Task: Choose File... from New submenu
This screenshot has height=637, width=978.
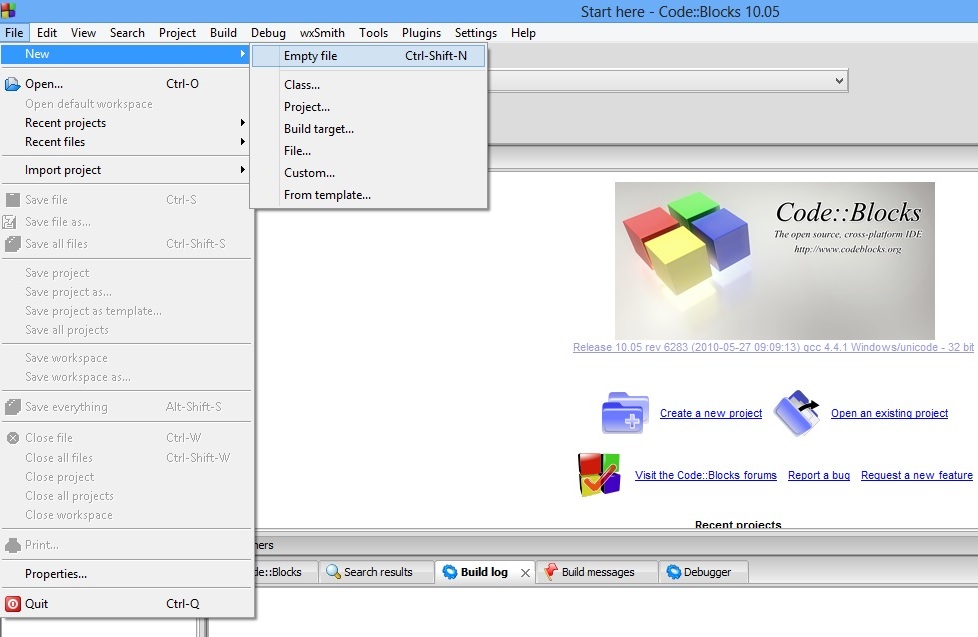Action: 369,150
